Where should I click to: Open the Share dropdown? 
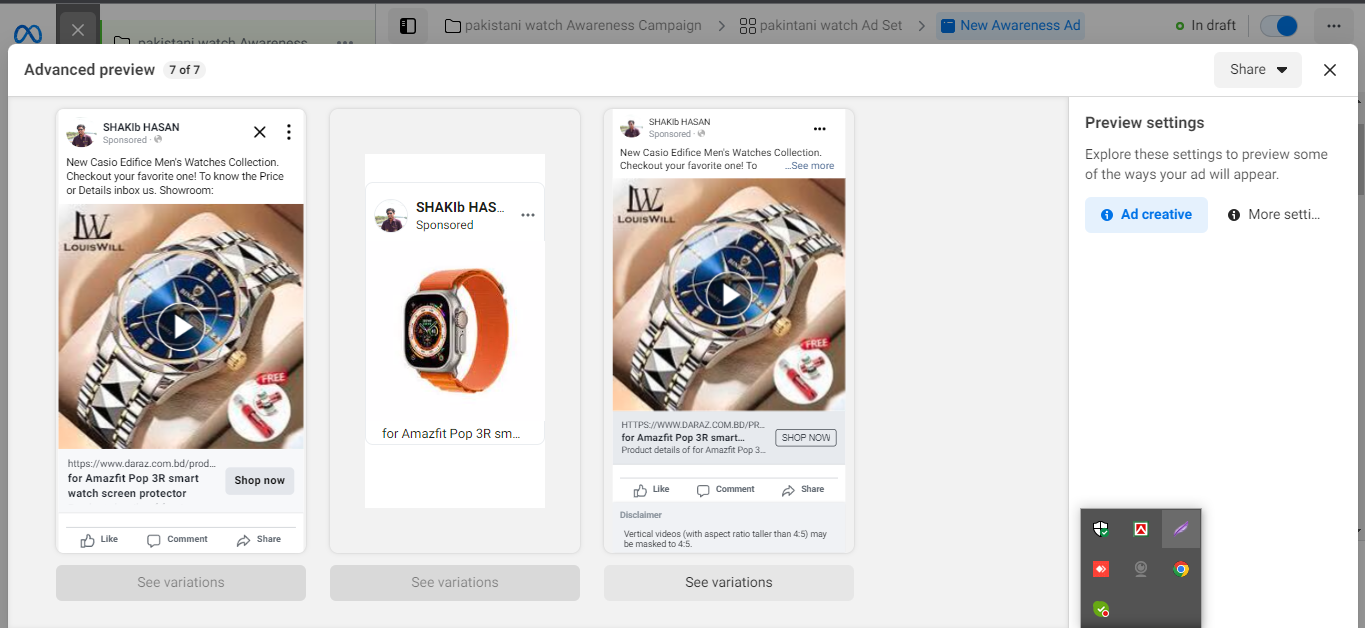[1258, 70]
